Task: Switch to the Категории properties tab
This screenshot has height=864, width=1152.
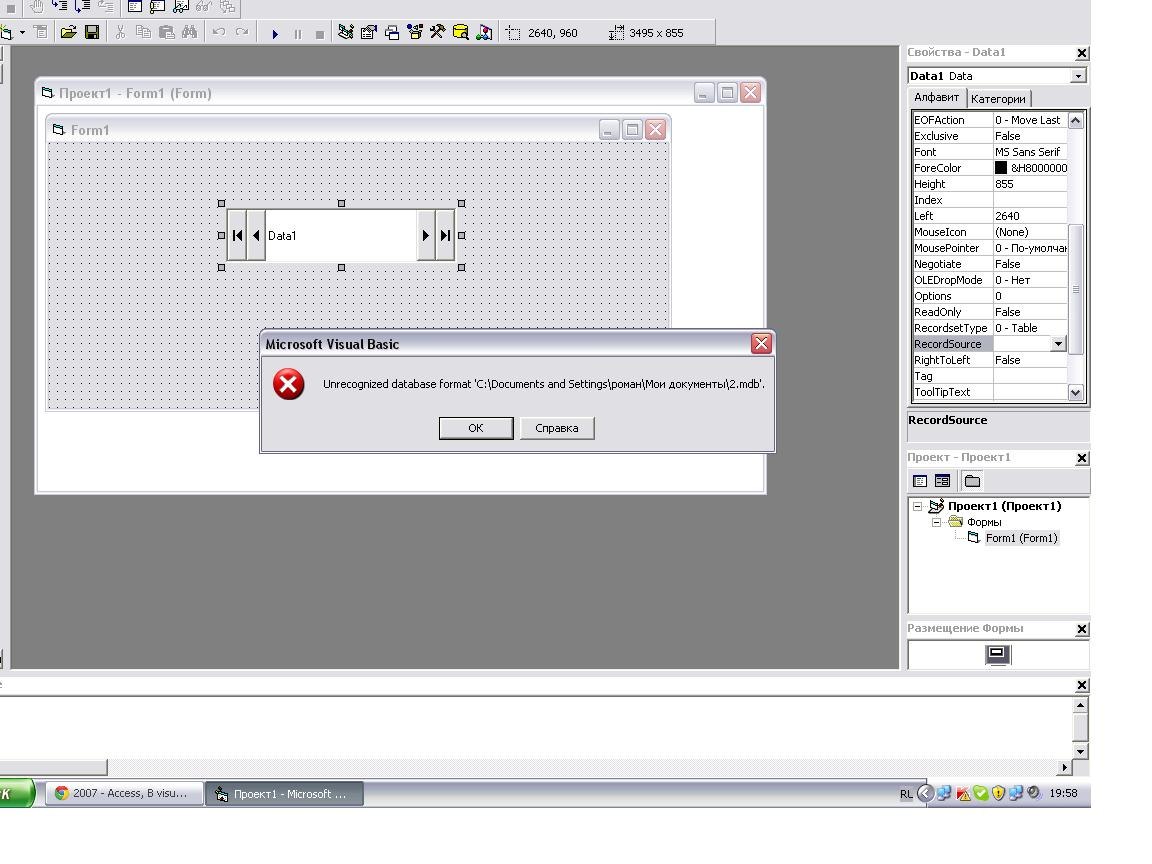Action: 998,98
